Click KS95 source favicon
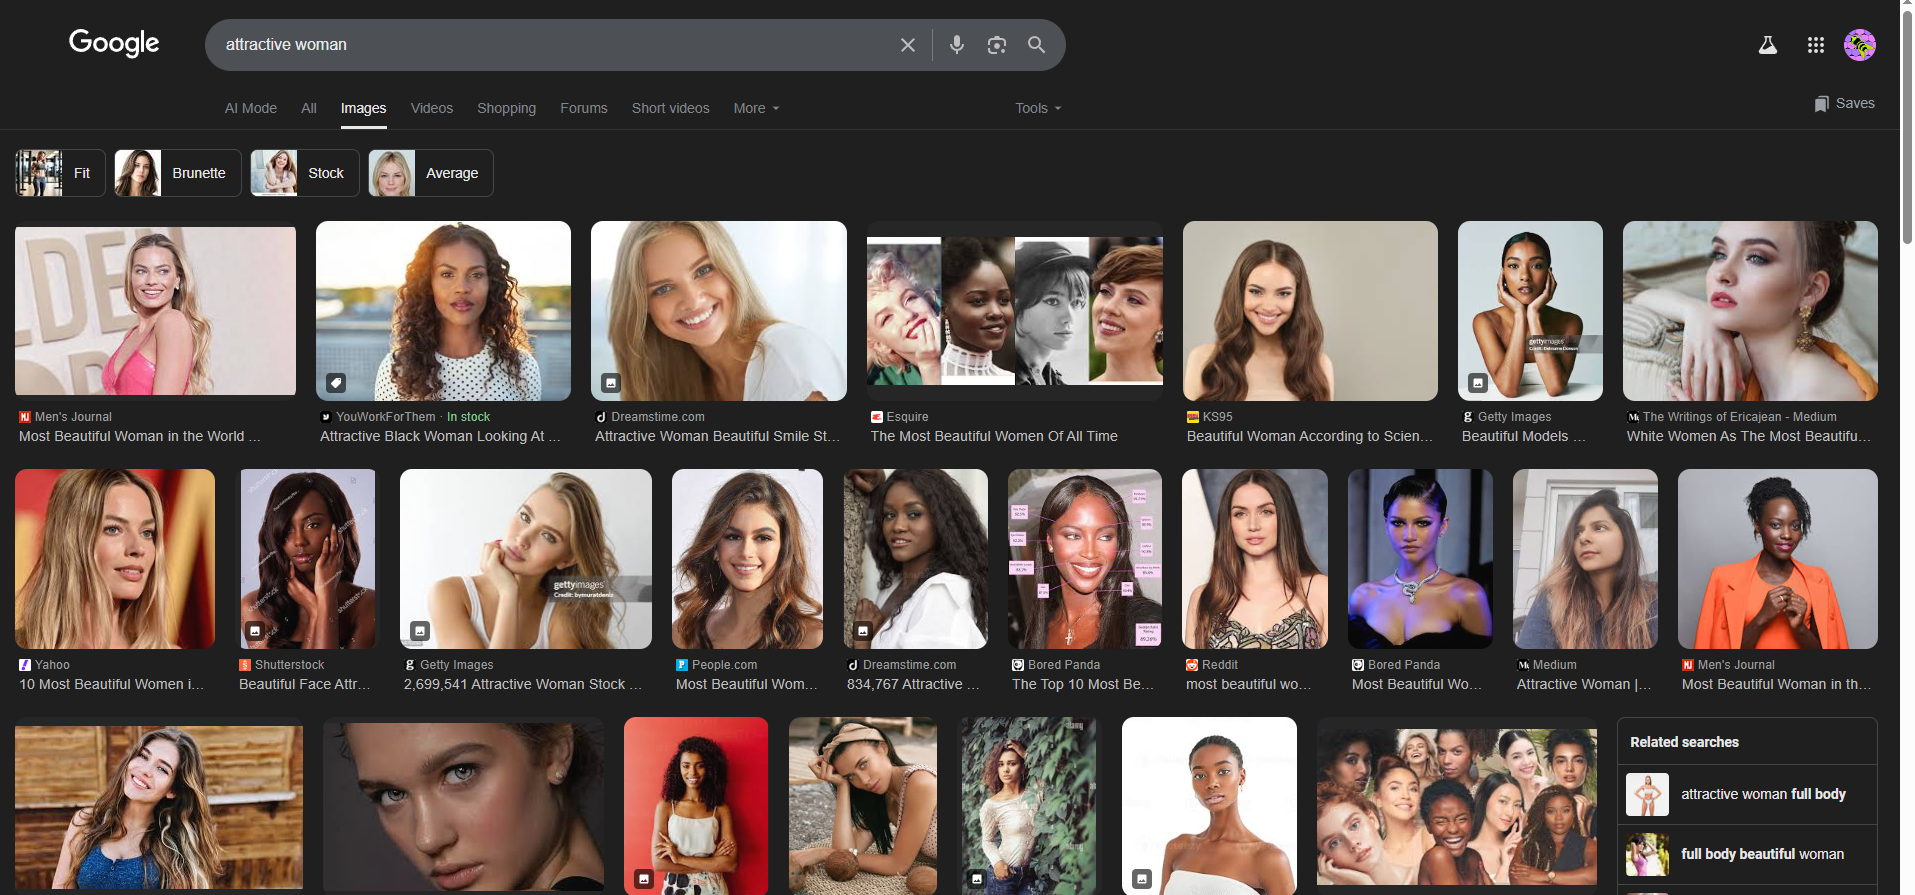The image size is (1915, 895). pyautogui.click(x=1193, y=417)
